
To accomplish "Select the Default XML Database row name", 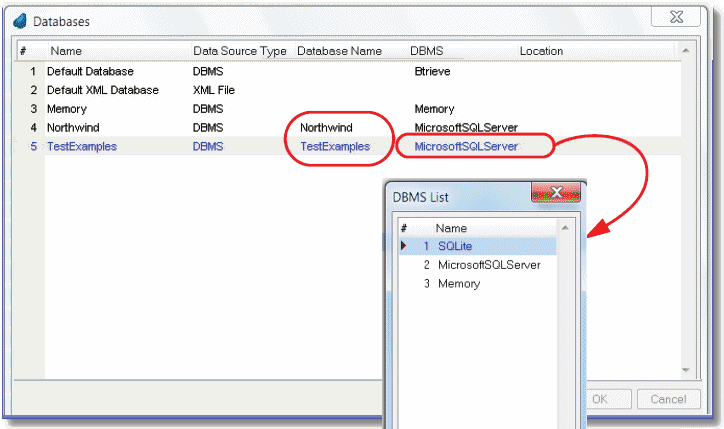I will click(103, 90).
